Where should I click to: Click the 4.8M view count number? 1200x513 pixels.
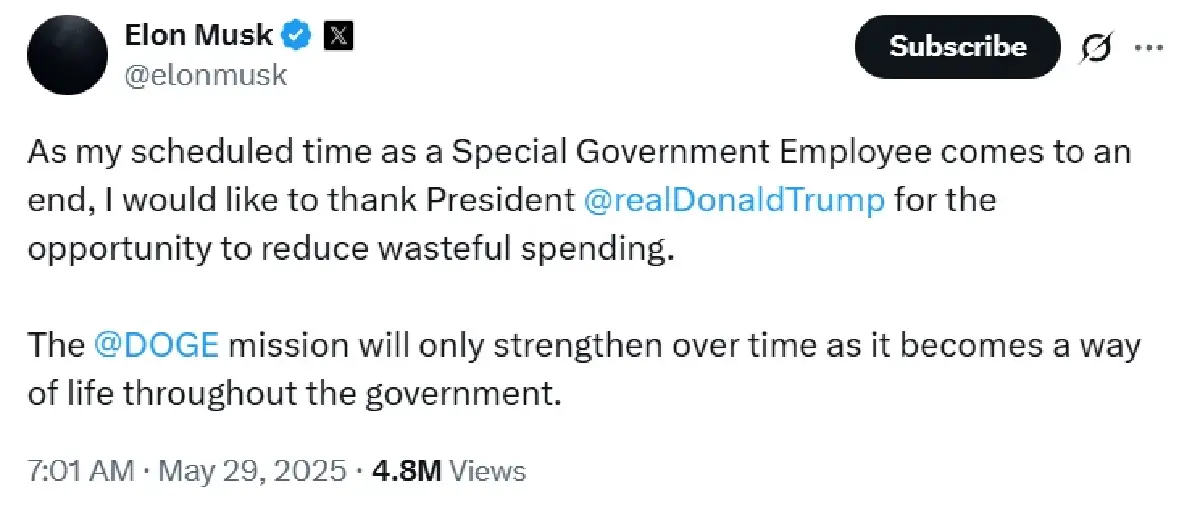405,471
